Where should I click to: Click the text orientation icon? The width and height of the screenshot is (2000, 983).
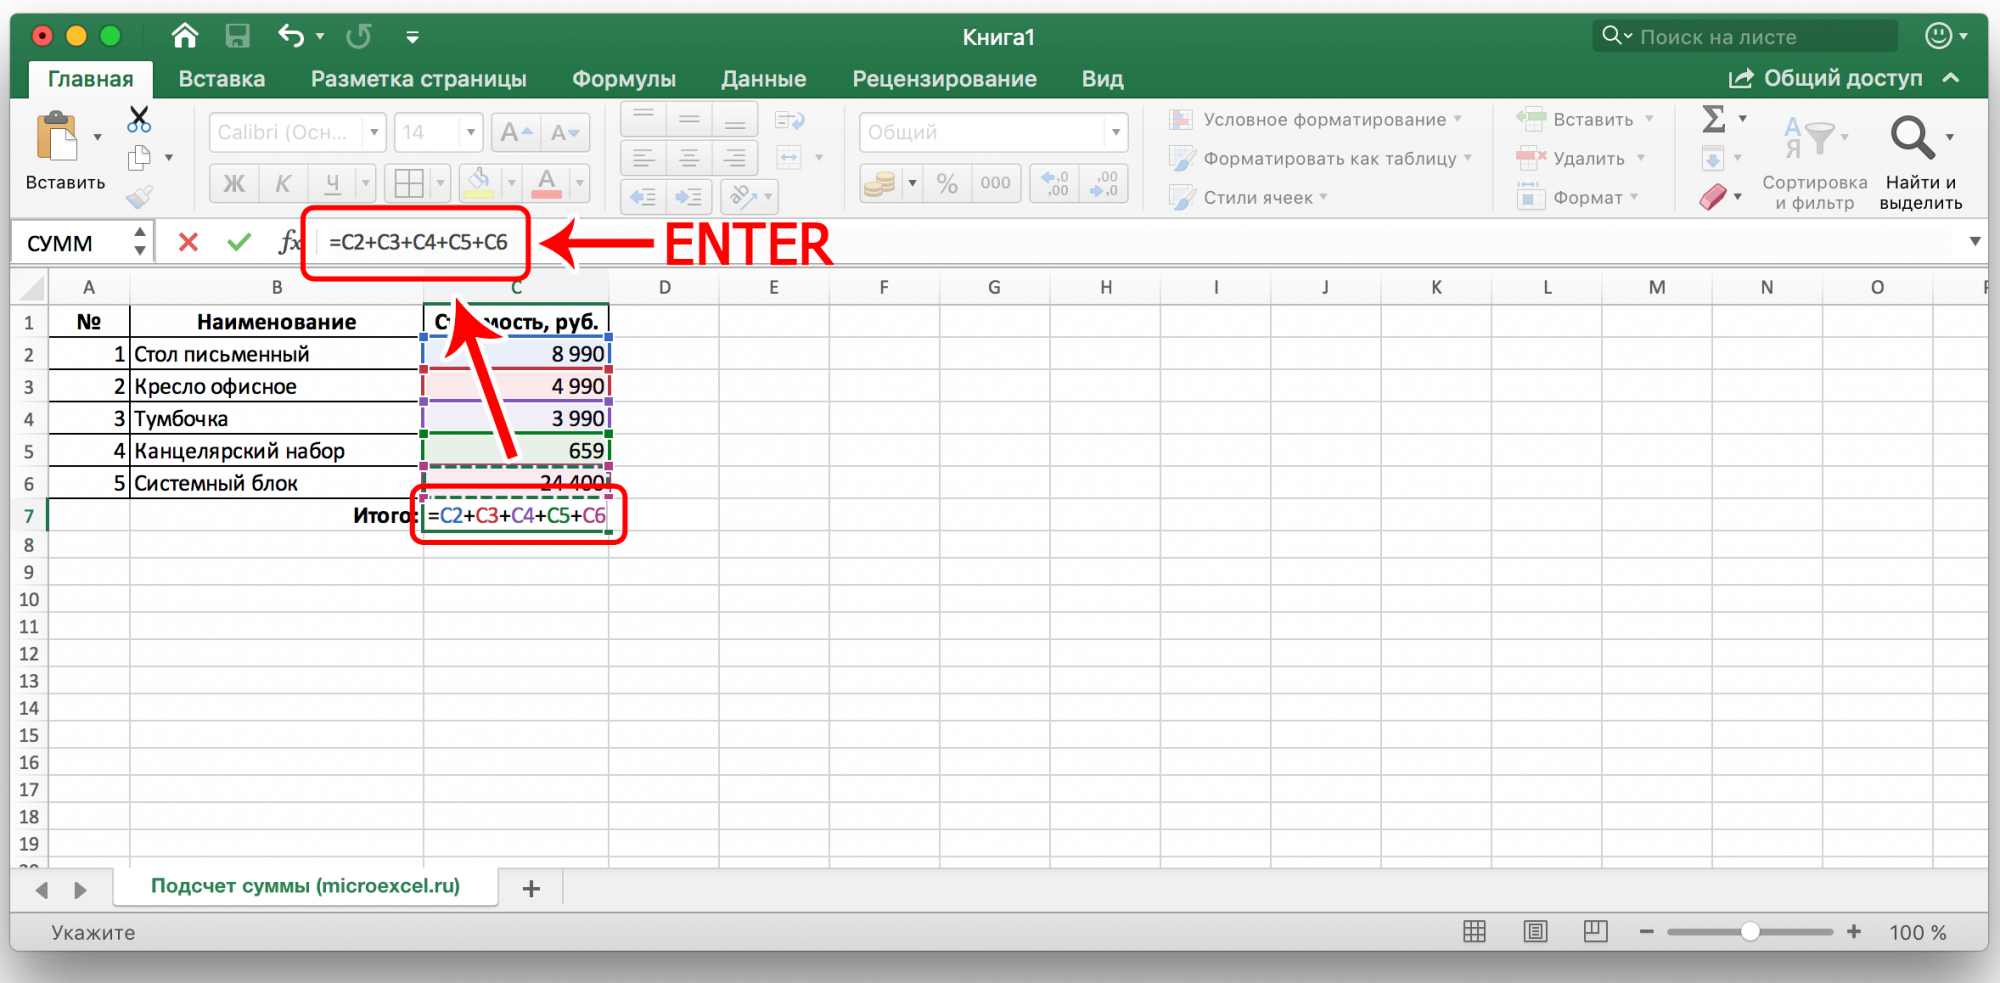point(743,197)
